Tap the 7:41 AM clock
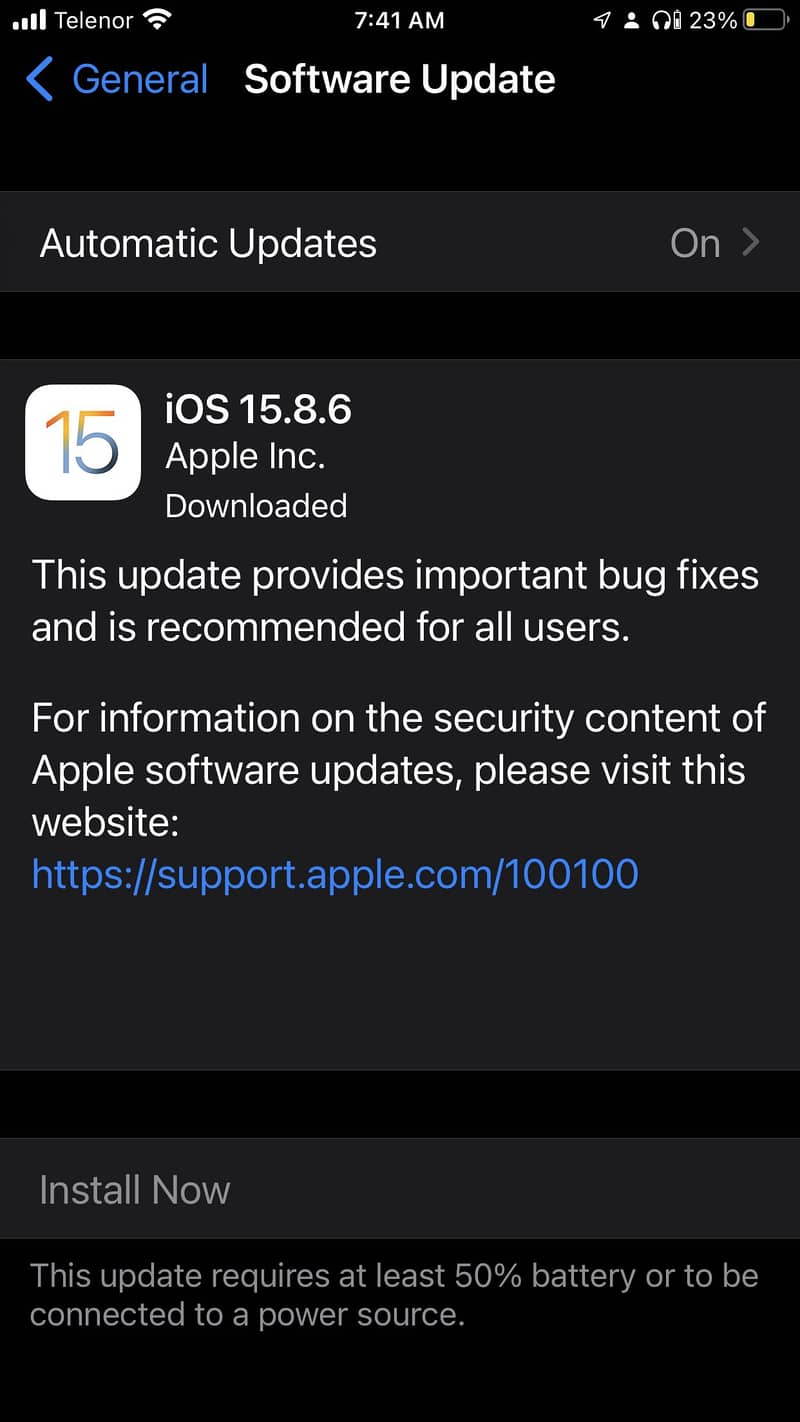Screen dimensions: 800x1422 399,20
